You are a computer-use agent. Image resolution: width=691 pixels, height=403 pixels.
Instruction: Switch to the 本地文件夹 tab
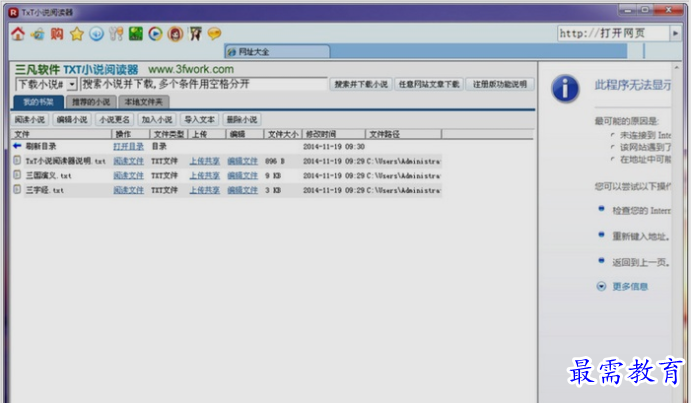pyautogui.click(x=144, y=102)
